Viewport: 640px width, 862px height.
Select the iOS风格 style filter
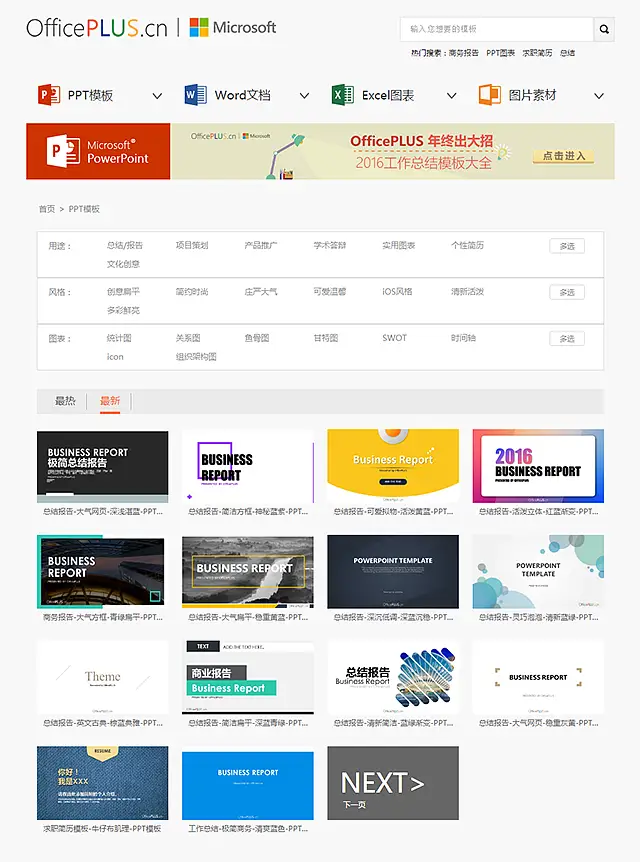[x=397, y=291]
